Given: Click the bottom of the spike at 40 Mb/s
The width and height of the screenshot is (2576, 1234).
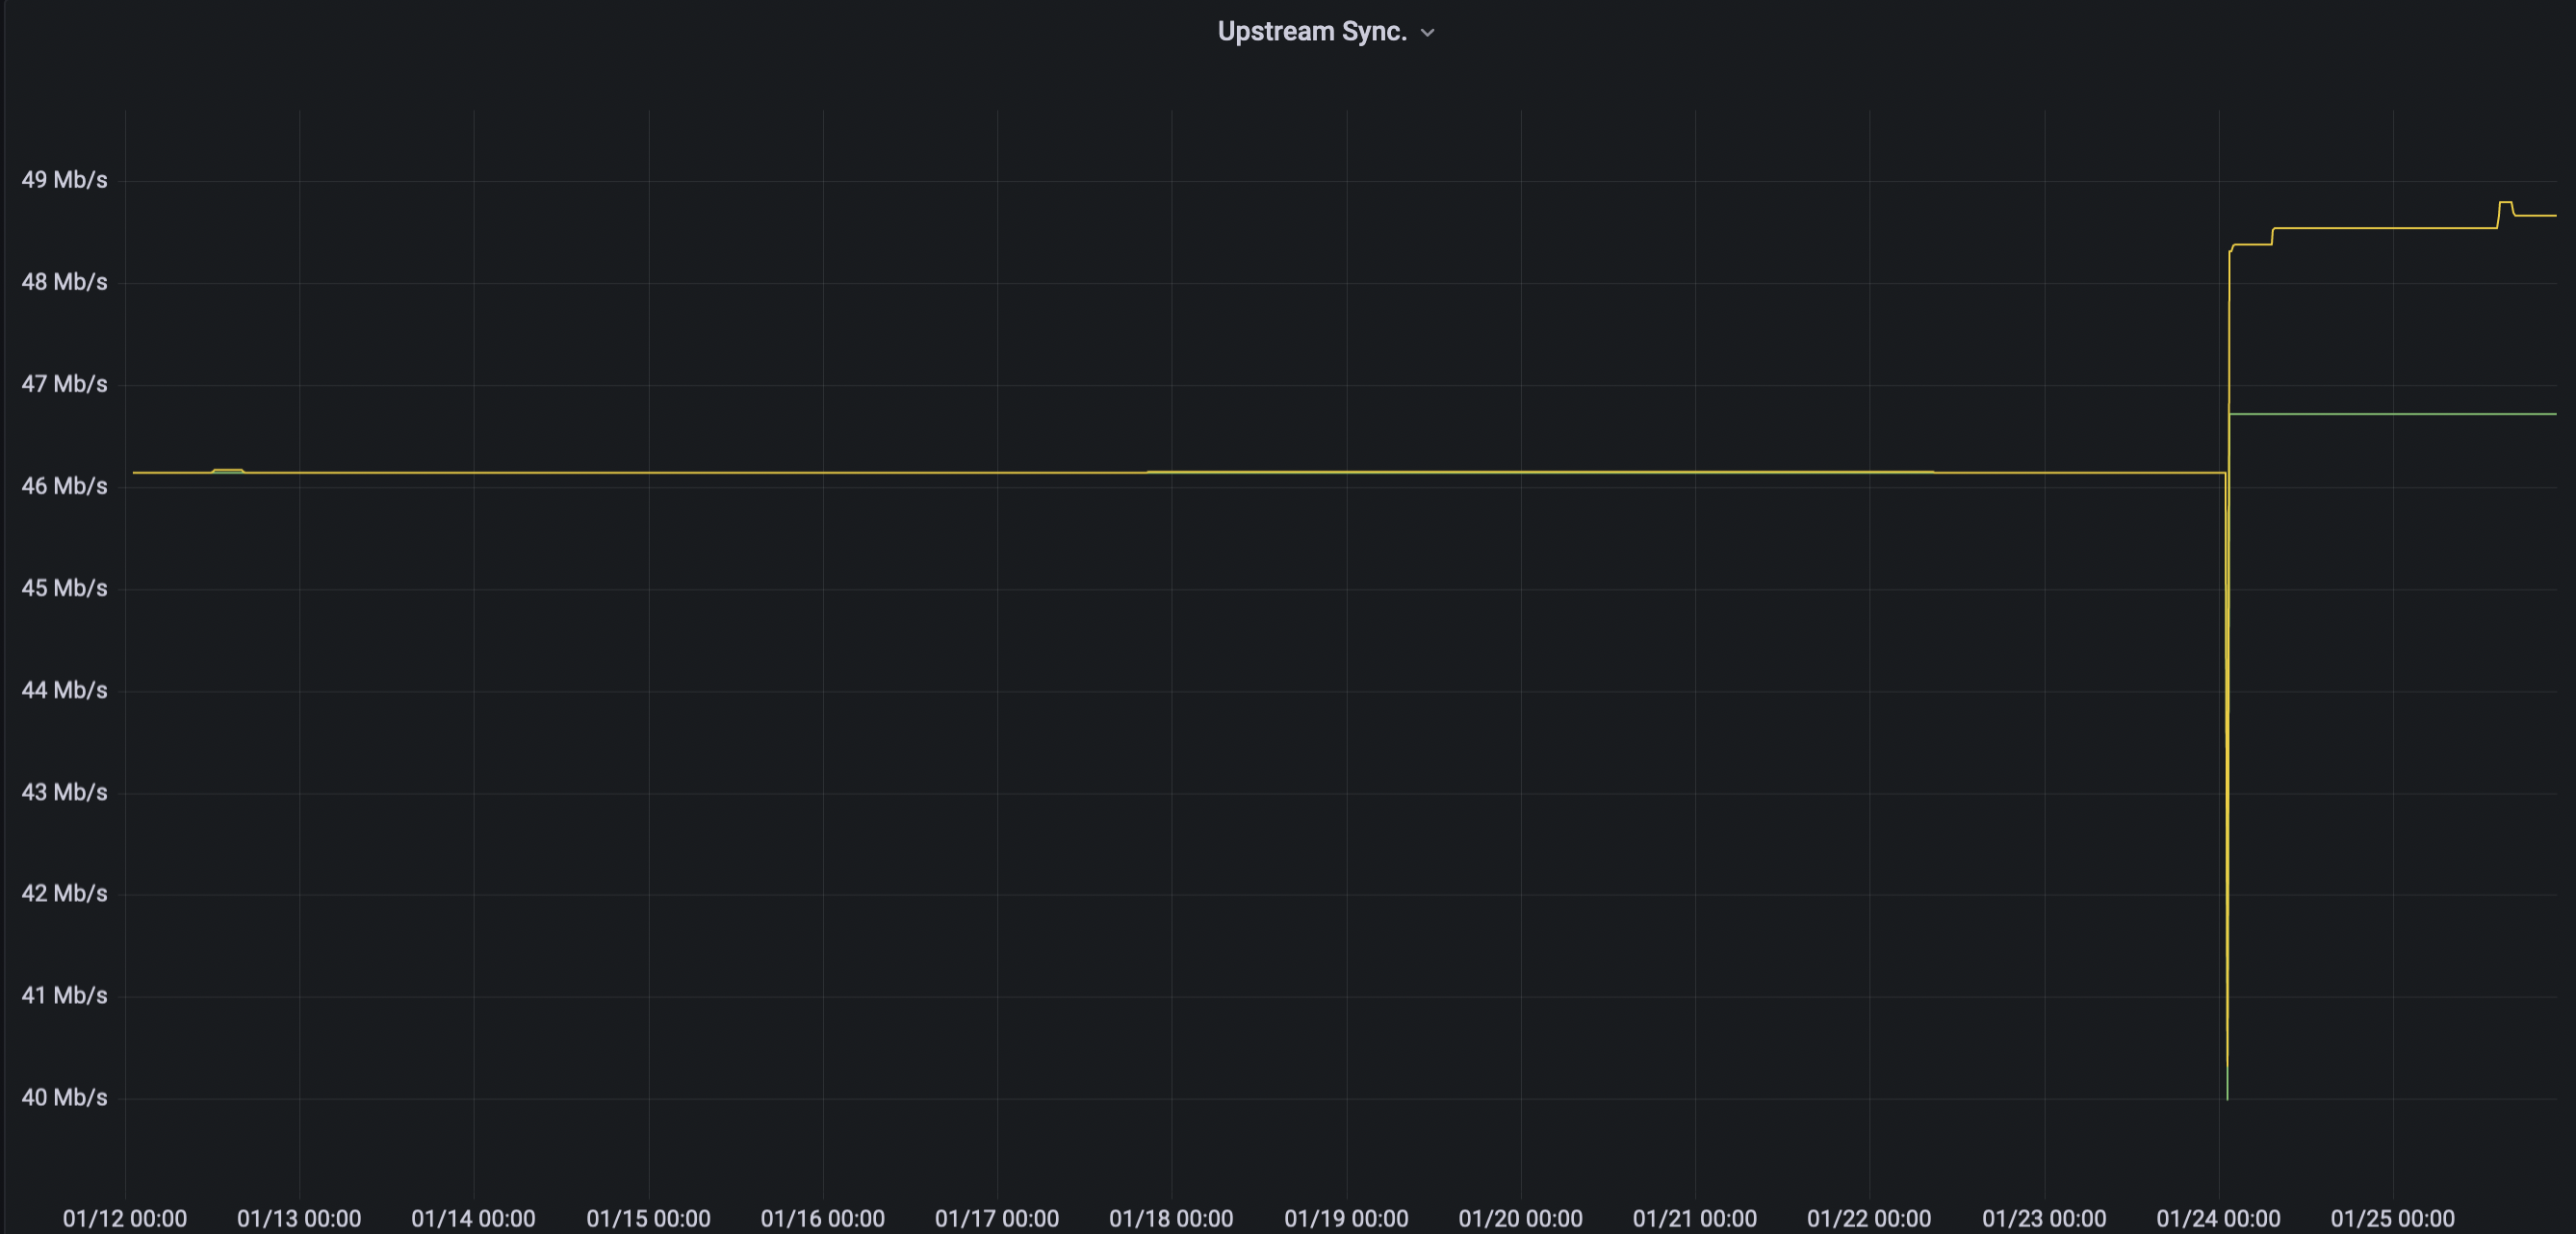Looking at the screenshot, I should [2227, 1097].
